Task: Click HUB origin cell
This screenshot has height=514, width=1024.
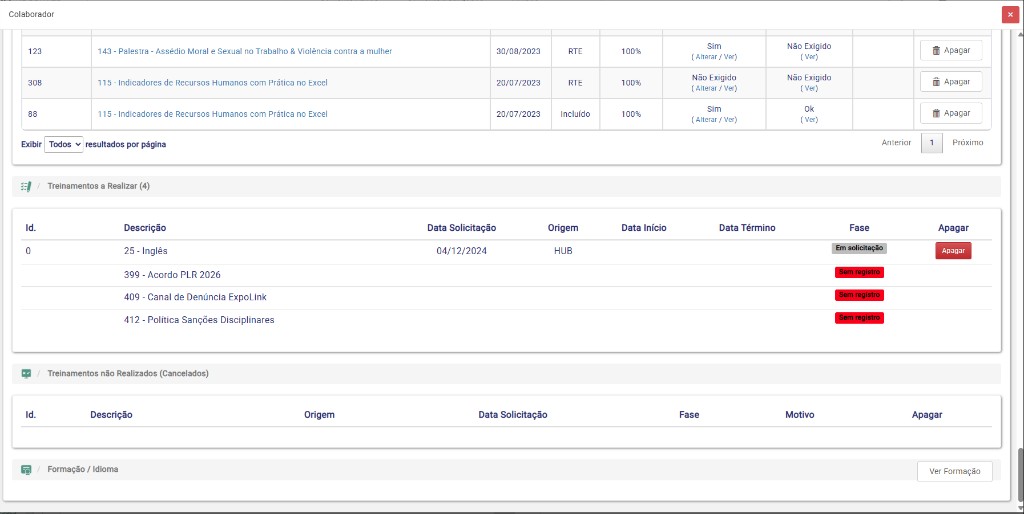Action: point(563,251)
